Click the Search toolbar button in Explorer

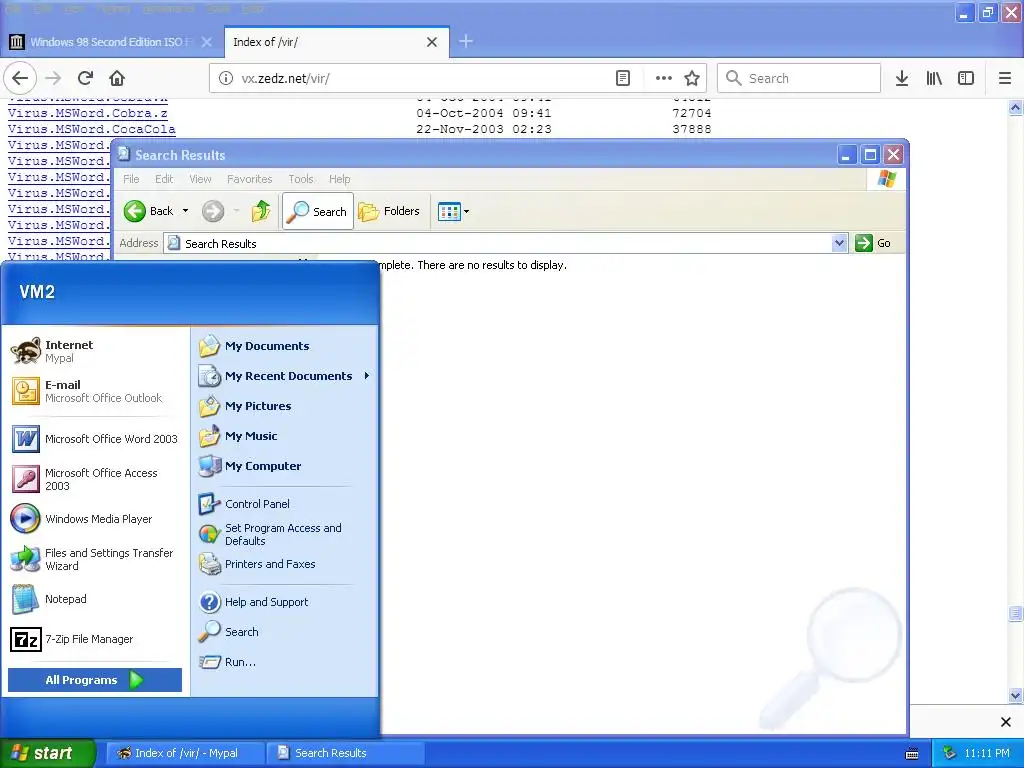318,211
